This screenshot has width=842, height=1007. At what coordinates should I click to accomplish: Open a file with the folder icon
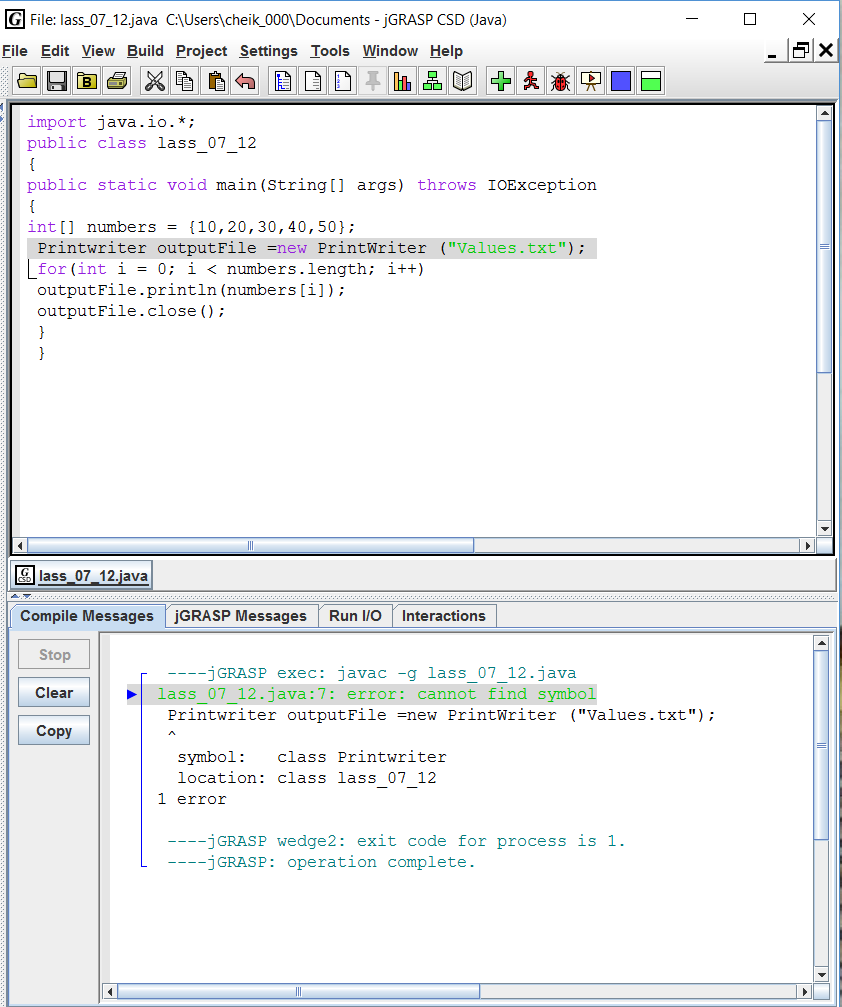[26, 81]
